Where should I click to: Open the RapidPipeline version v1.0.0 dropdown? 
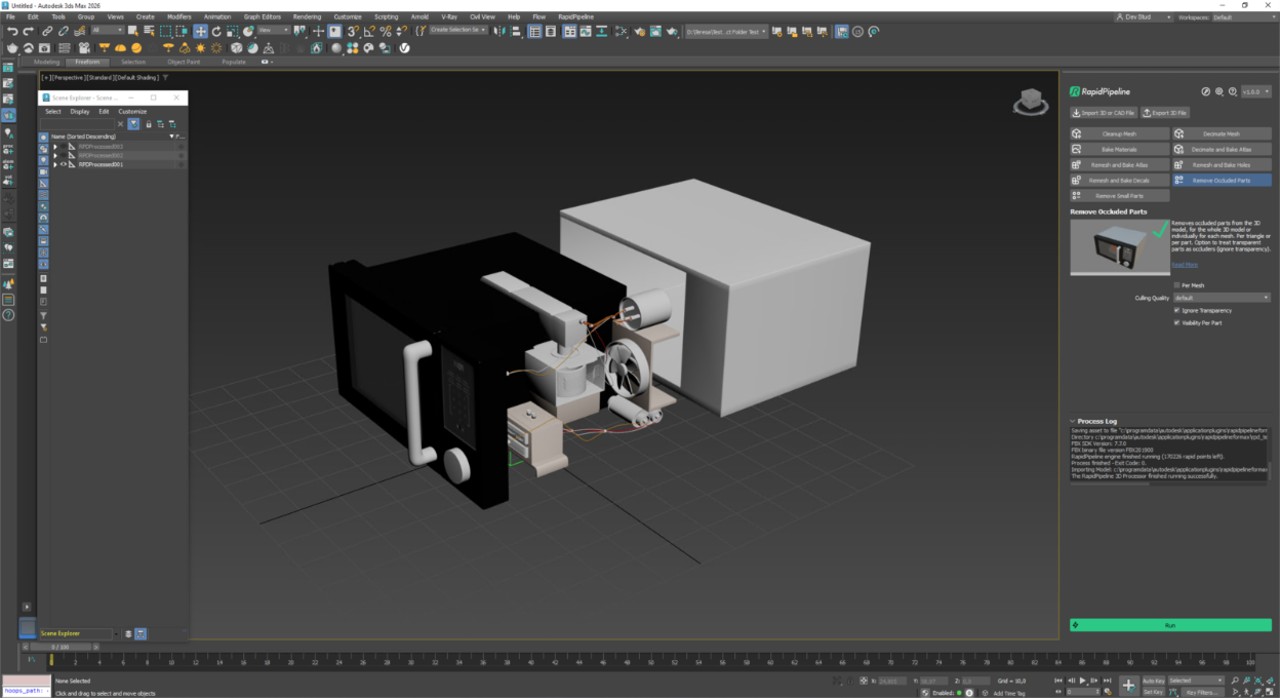(1256, 91)
